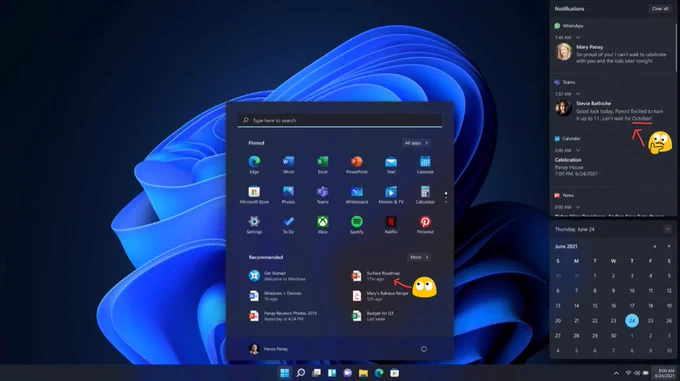Click pinned apps page dots indicator

click(446, 197)
